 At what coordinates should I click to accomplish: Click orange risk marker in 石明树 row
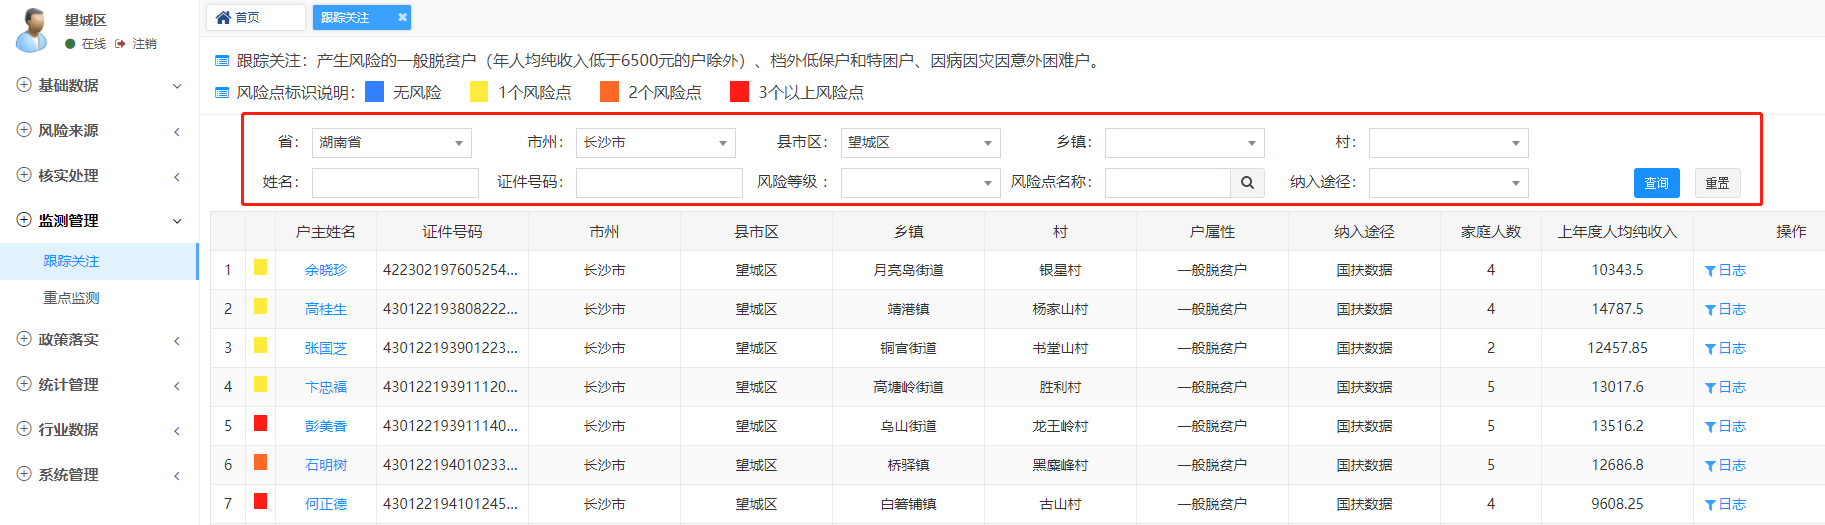260,462
